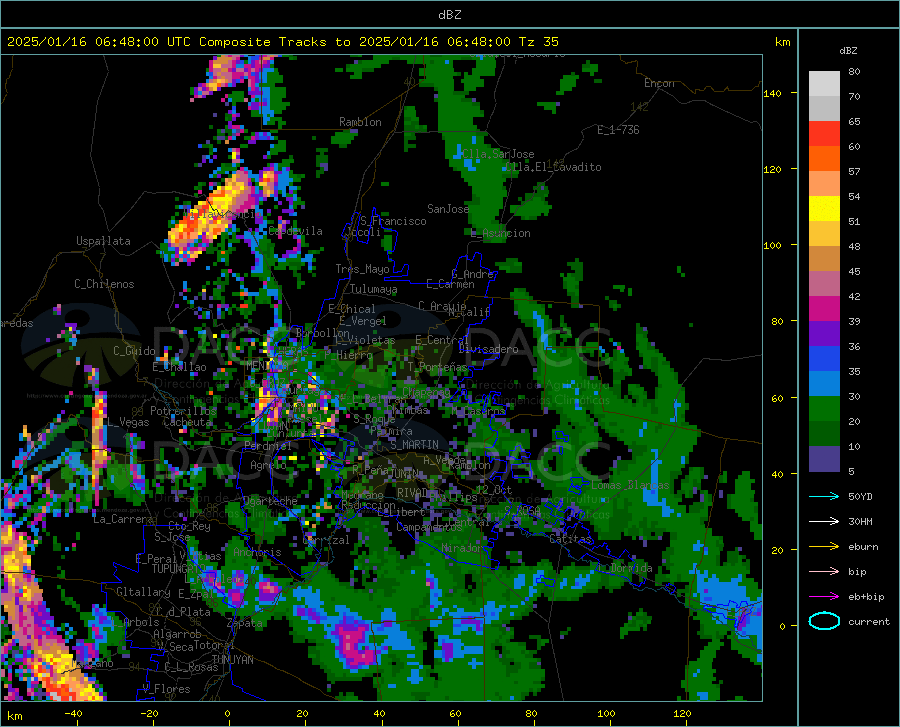Click the 'dBZ' title at top center

coord(449,15)
